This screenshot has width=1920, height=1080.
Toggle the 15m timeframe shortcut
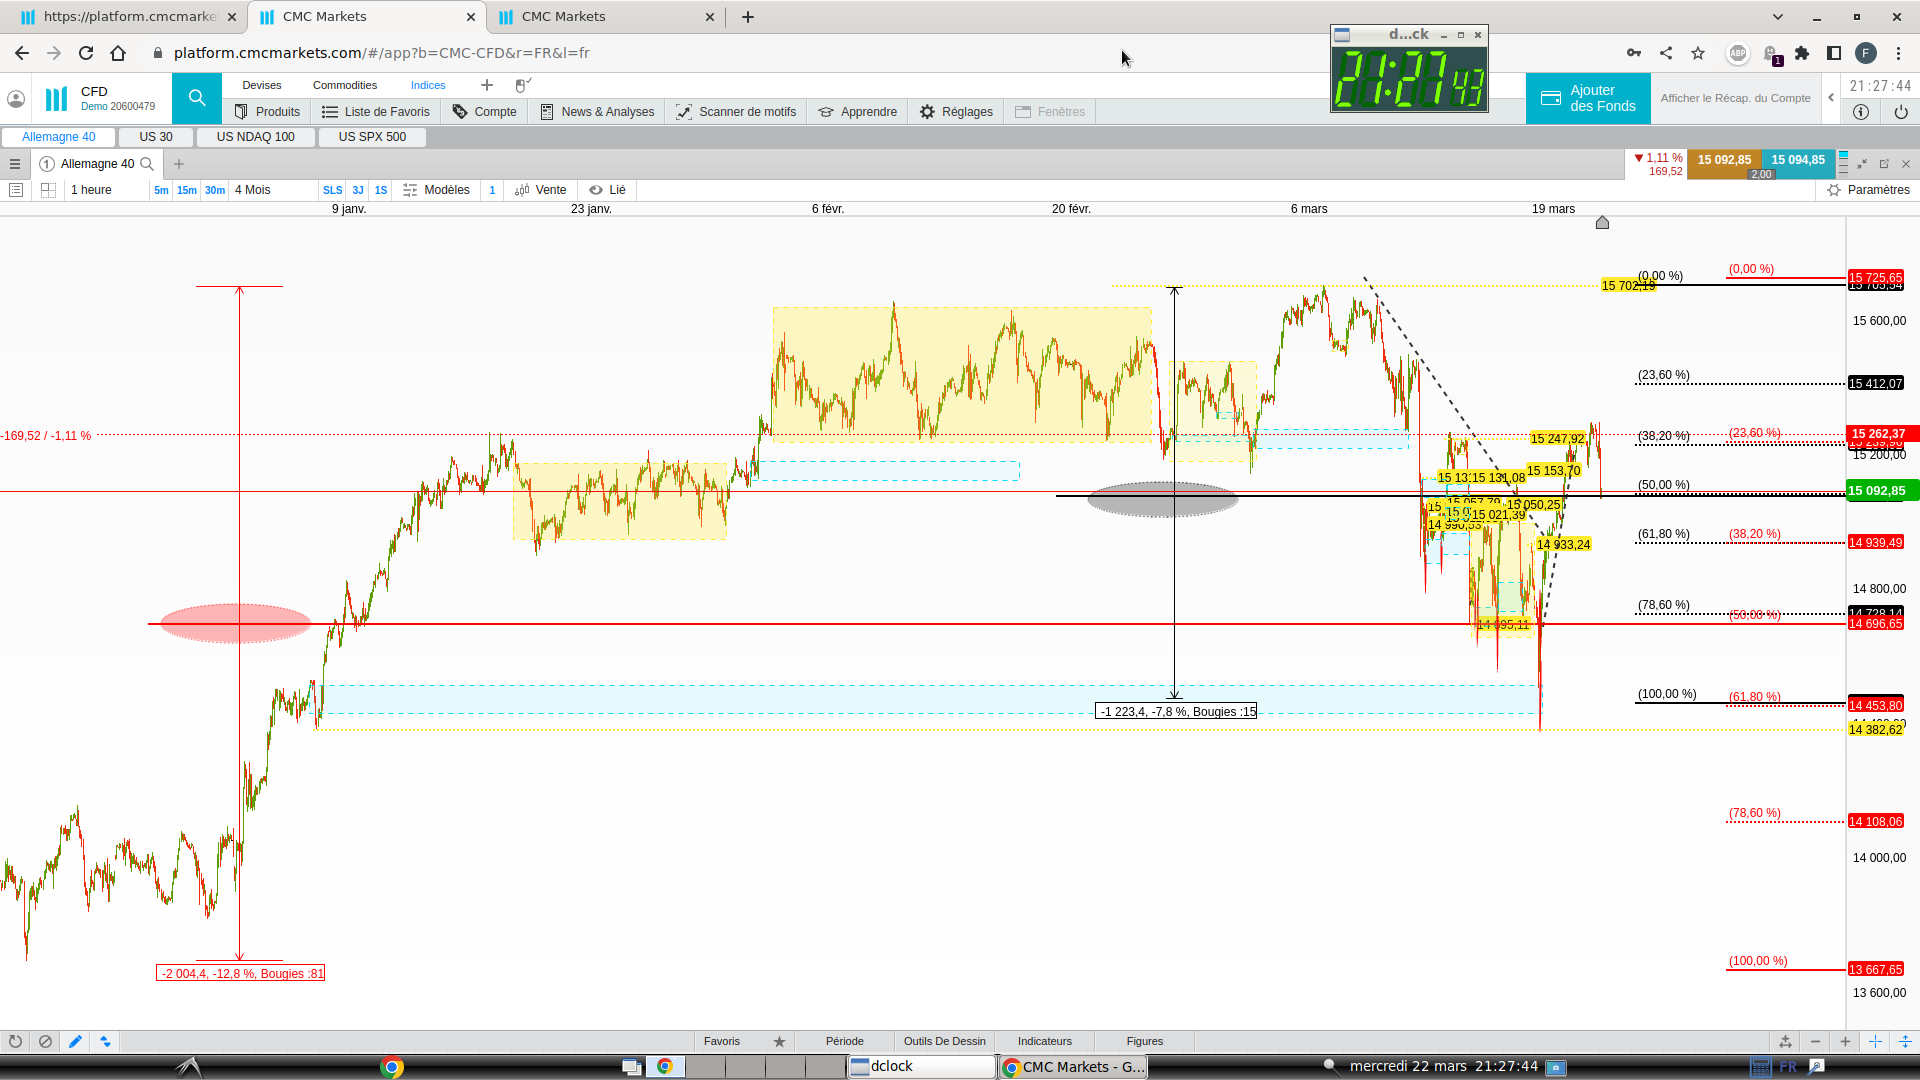click(187, 190)
